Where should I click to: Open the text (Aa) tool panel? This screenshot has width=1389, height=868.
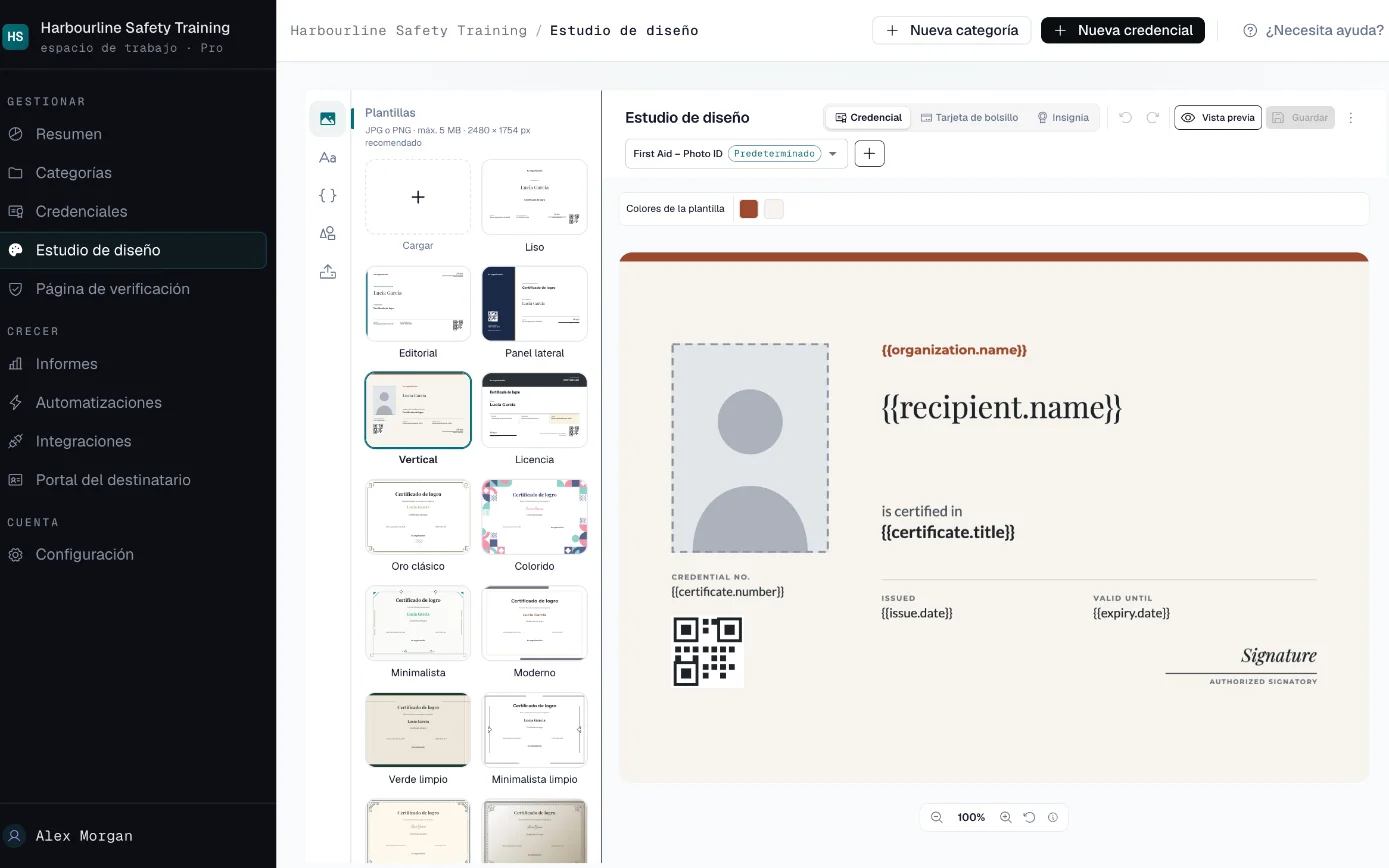pos(327,157)
